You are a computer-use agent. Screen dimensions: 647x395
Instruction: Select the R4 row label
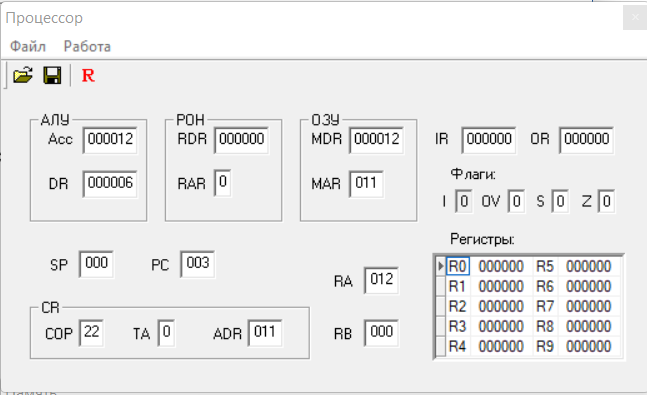coord(458,346)
